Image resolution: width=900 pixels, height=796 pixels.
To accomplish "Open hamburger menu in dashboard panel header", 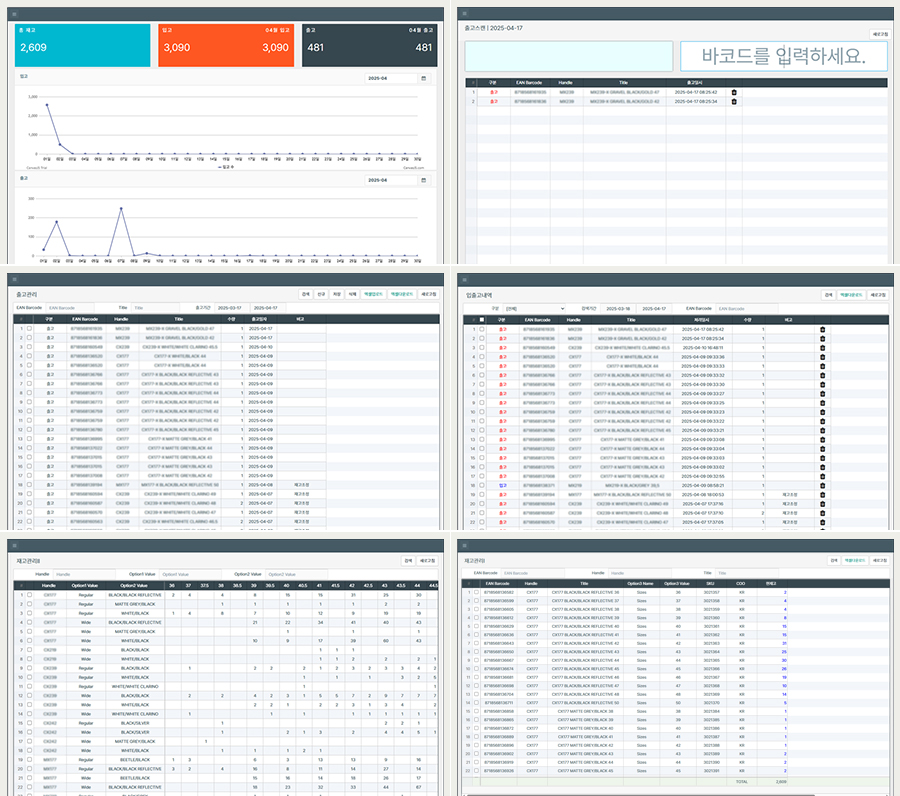I will [14, 14].
